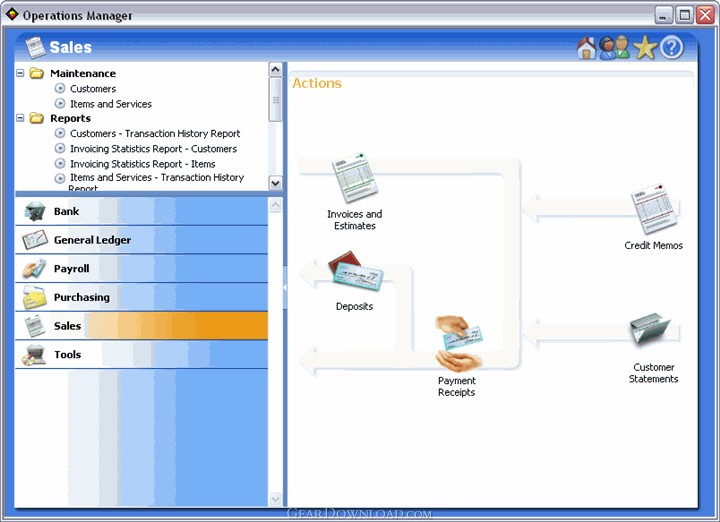This screenshot has height=522, width=720.
Task: Click the Reports folder label
Action: (x=71, y=118)
